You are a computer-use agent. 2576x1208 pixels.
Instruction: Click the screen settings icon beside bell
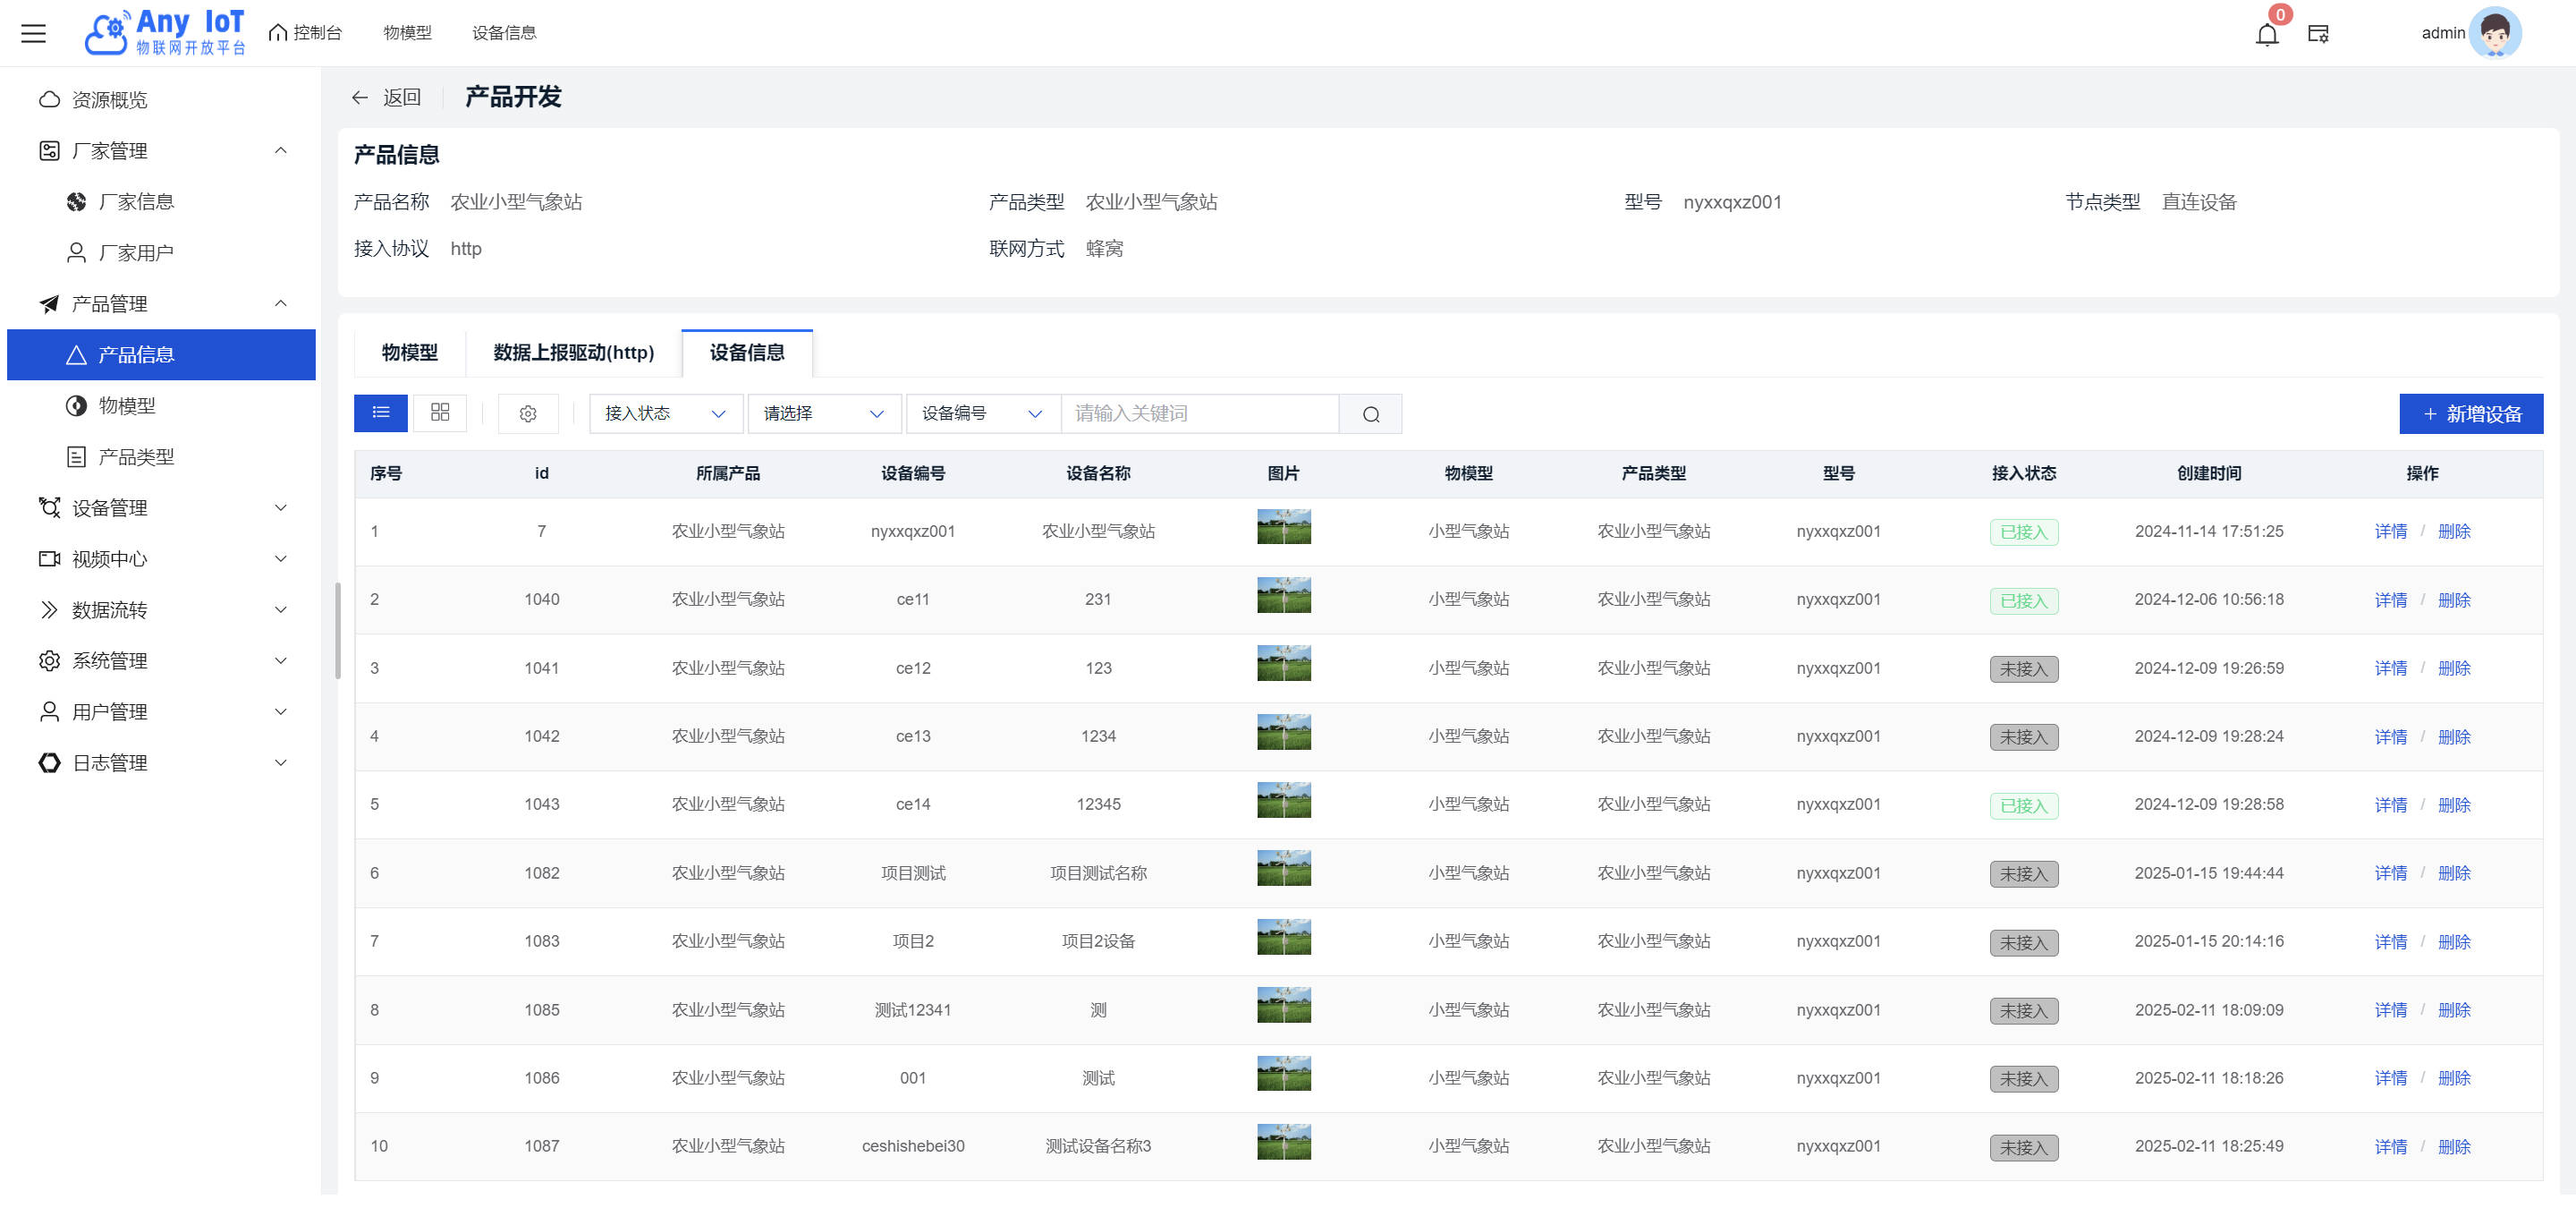coord(2318,34)
